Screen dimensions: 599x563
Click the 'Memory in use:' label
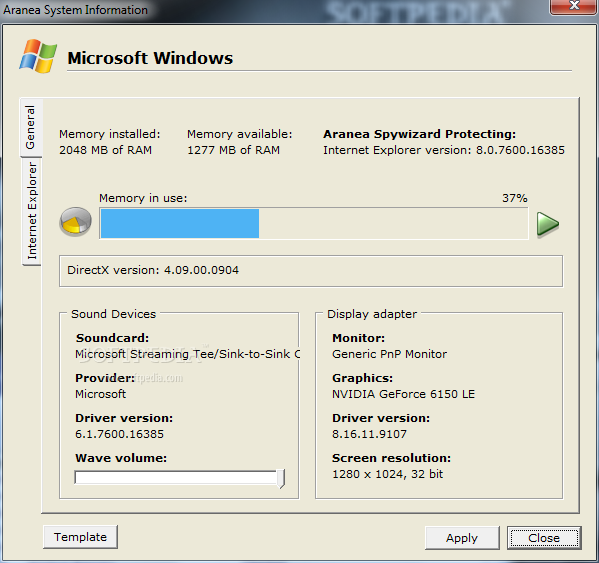tap(143, 198)
